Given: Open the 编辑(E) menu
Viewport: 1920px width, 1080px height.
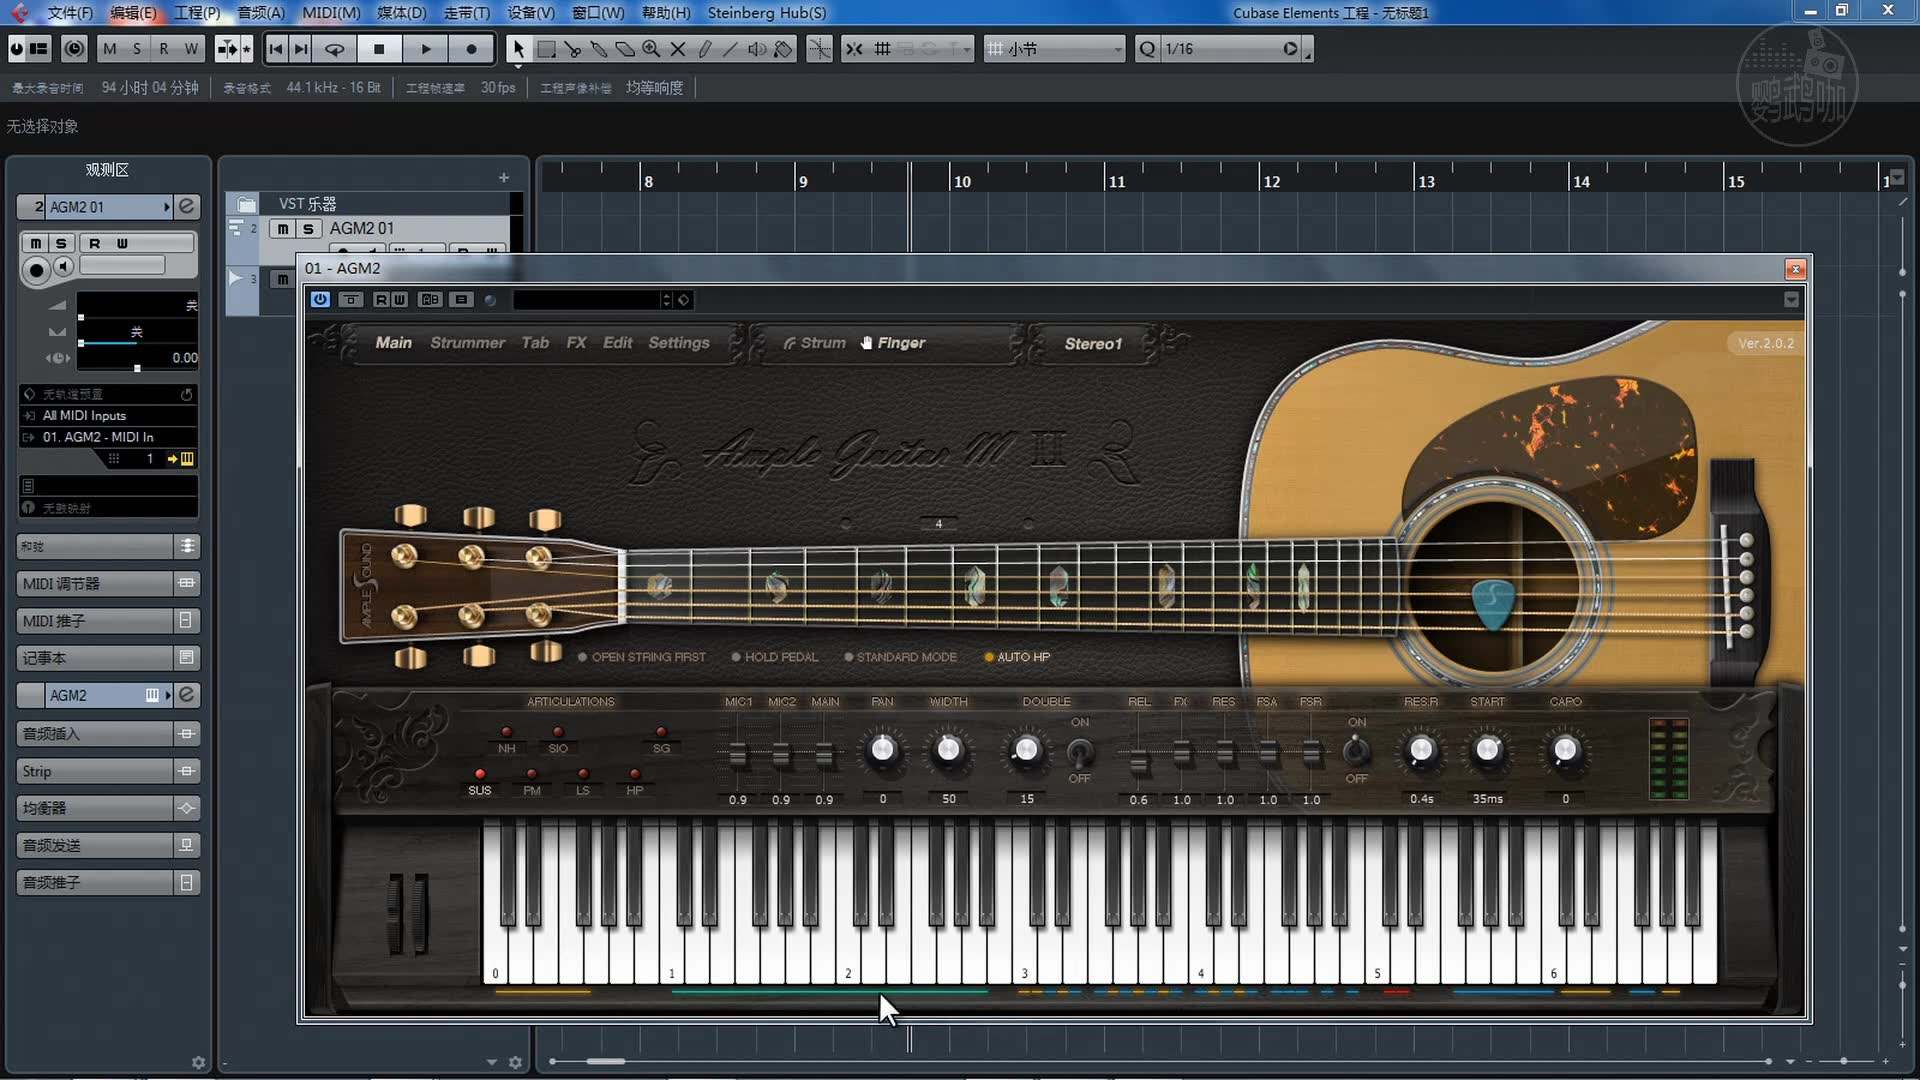Looking at the screenshot, I should 133,13.
